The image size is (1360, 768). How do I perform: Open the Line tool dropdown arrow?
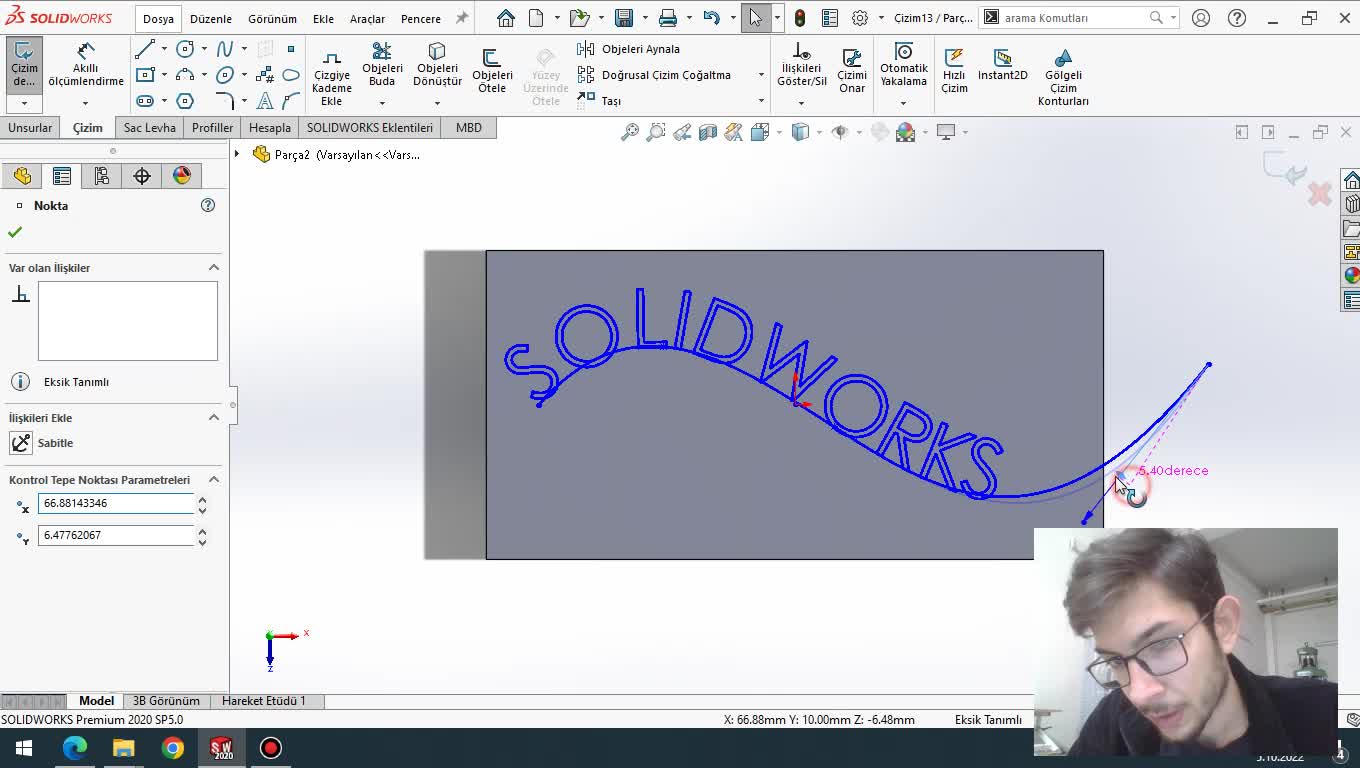click(164, 49)
